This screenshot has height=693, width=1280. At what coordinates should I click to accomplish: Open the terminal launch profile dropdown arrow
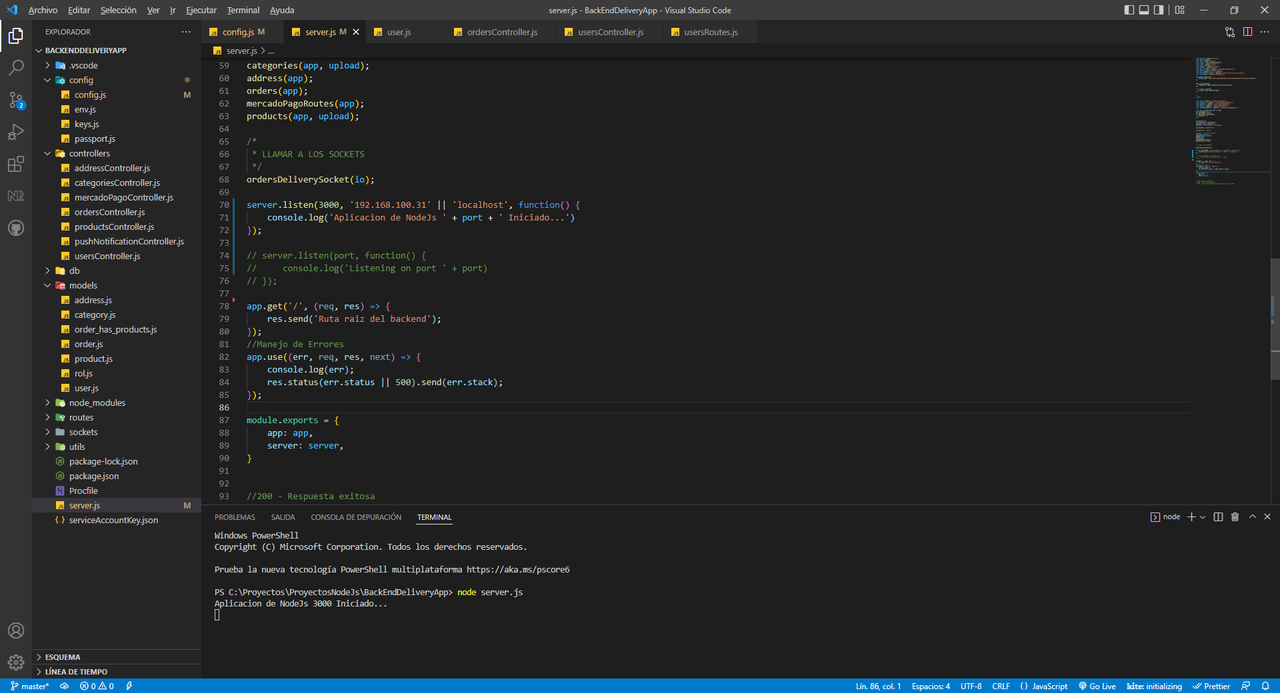click(x=1202, y=517)
